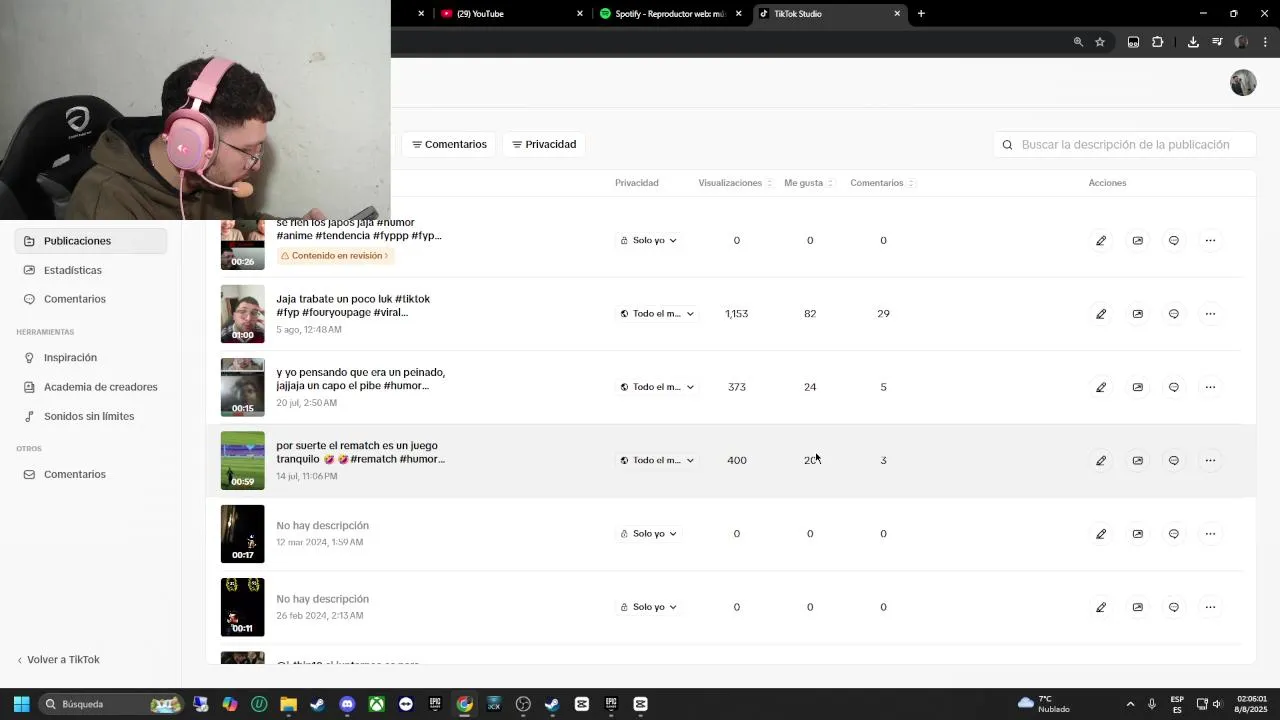Open OBS Studio from the taskbar
The image size is (1280, 720).
tap(523, 704)
